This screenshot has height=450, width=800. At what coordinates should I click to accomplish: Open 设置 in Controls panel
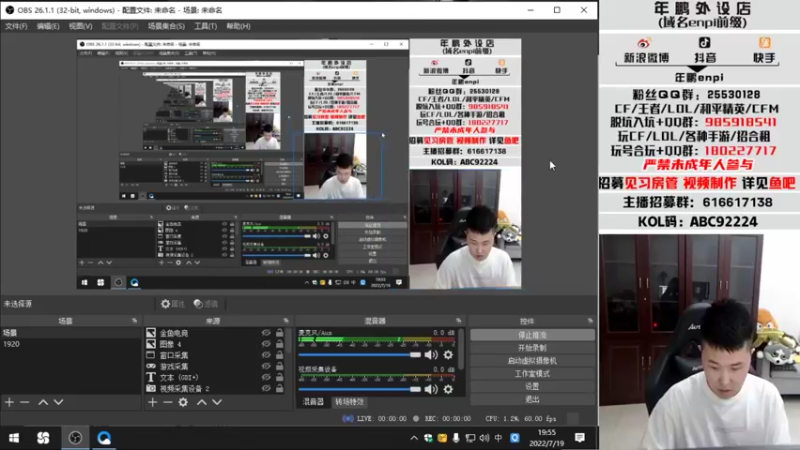point(532,386)
